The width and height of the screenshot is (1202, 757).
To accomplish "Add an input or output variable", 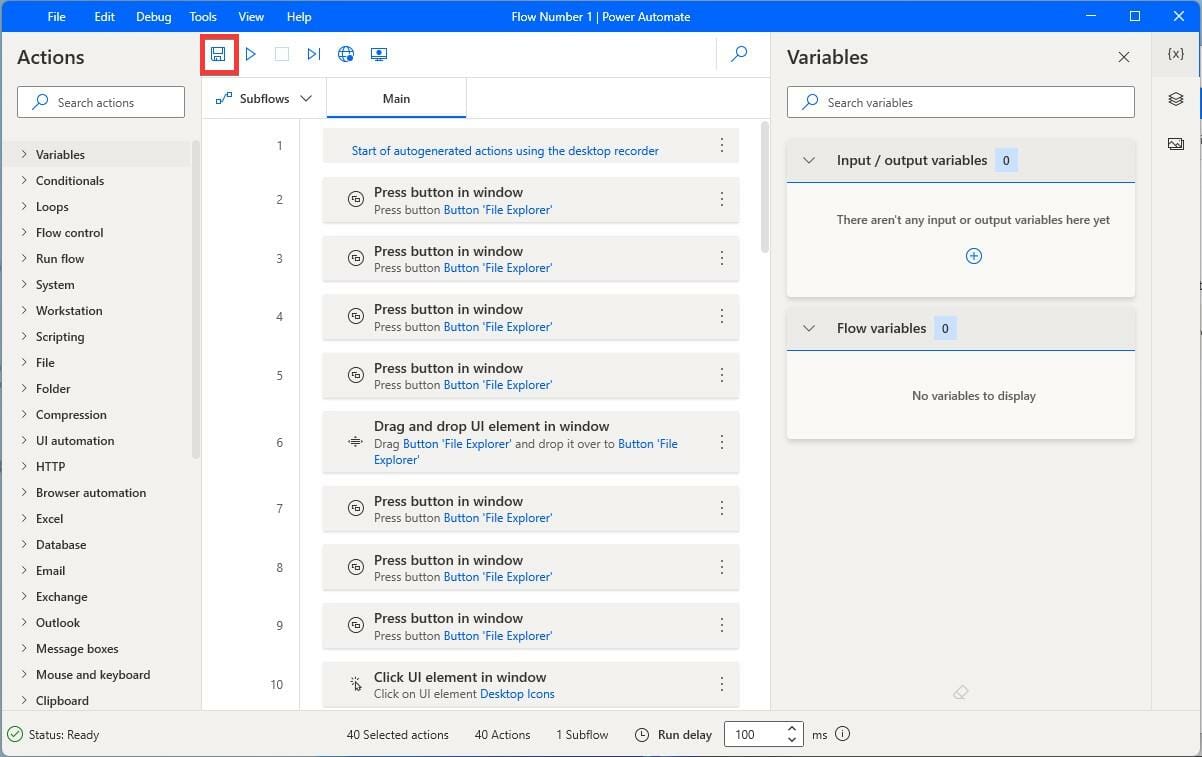I will pyautogui.click(x=974, y=256).
